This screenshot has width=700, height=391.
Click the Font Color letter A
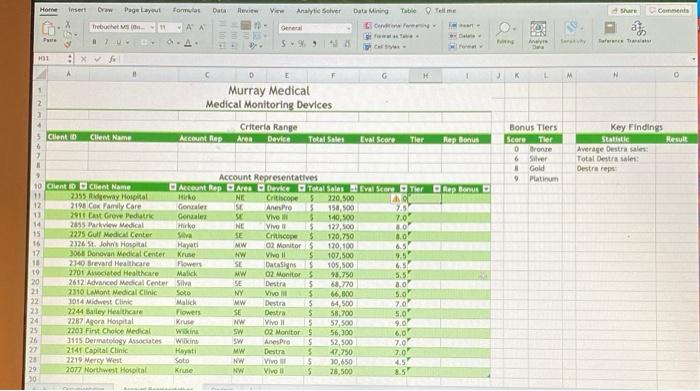188,43
